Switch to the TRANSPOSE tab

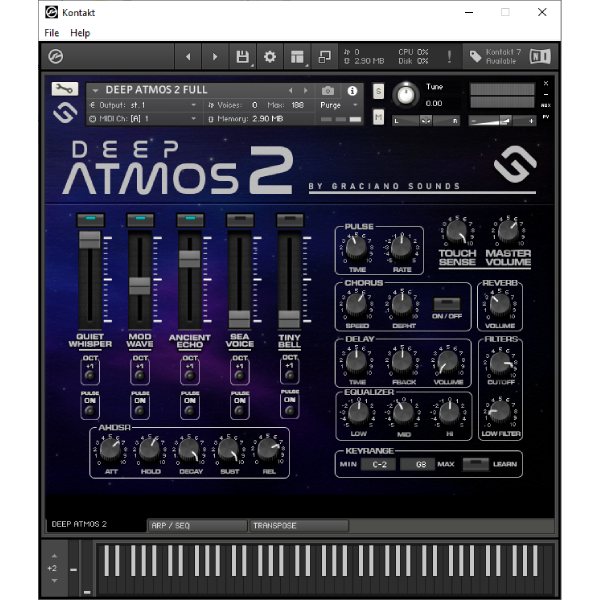tap(299, 525)
